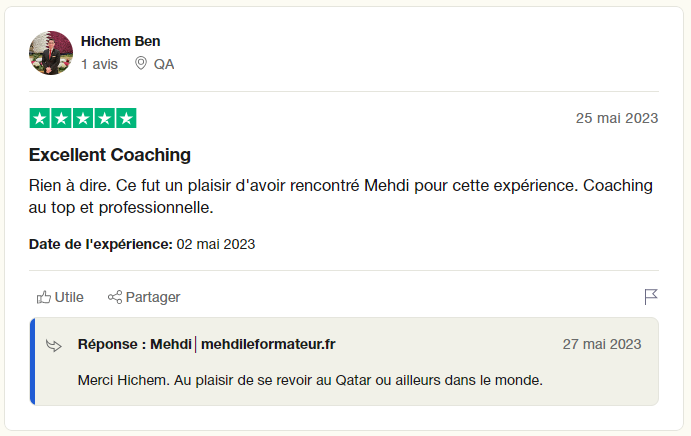Screen dimensions: 691x436
Task: Click the five-star green rating
Action: tap(83, 118)
